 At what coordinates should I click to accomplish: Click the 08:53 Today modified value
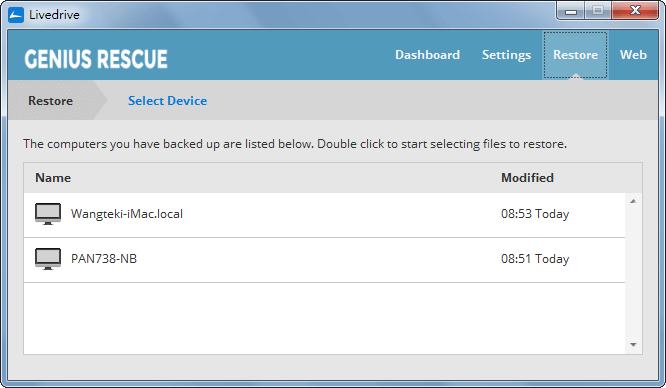pos(535,214)
